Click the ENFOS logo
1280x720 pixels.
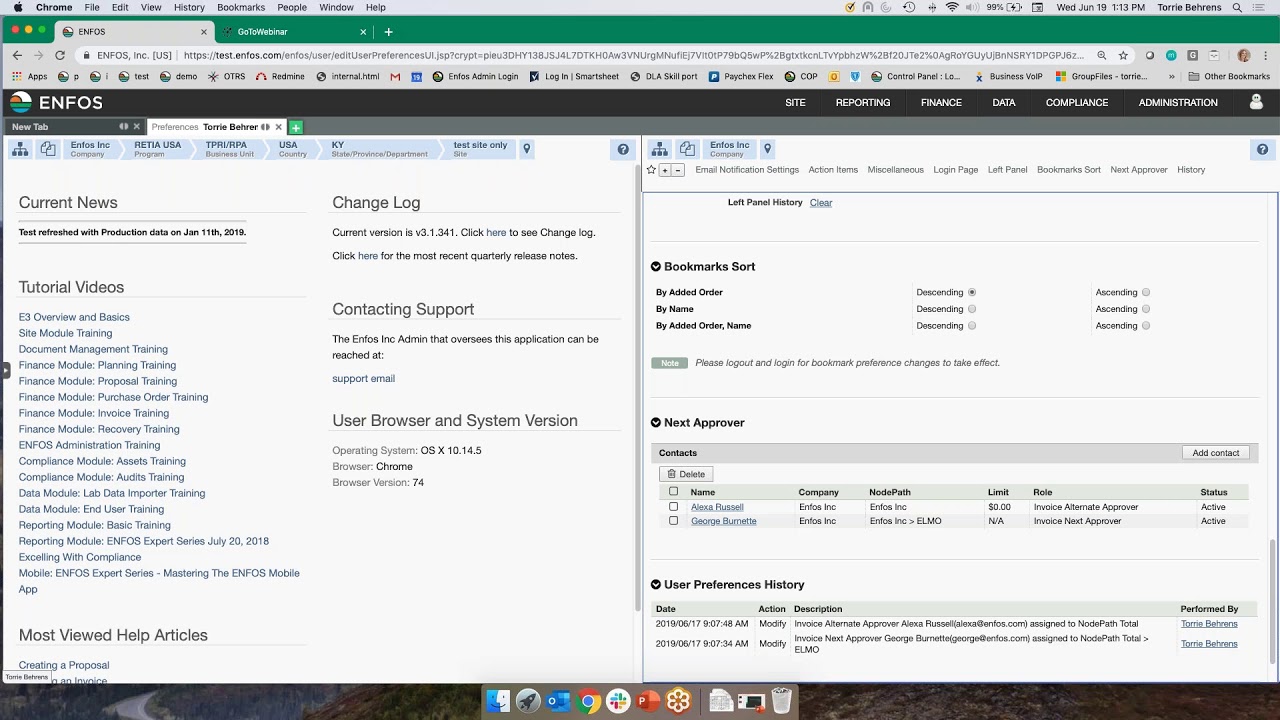pos(56,102)
